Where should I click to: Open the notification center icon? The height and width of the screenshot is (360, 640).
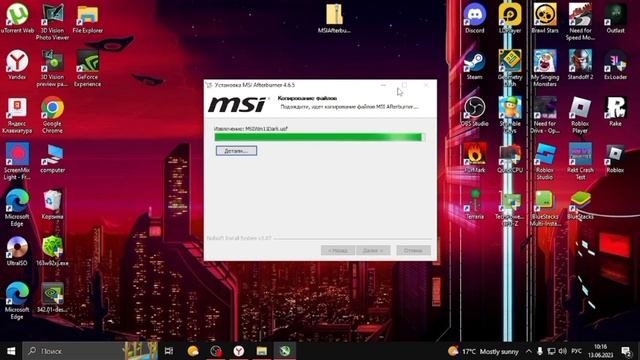pos(626,351)
